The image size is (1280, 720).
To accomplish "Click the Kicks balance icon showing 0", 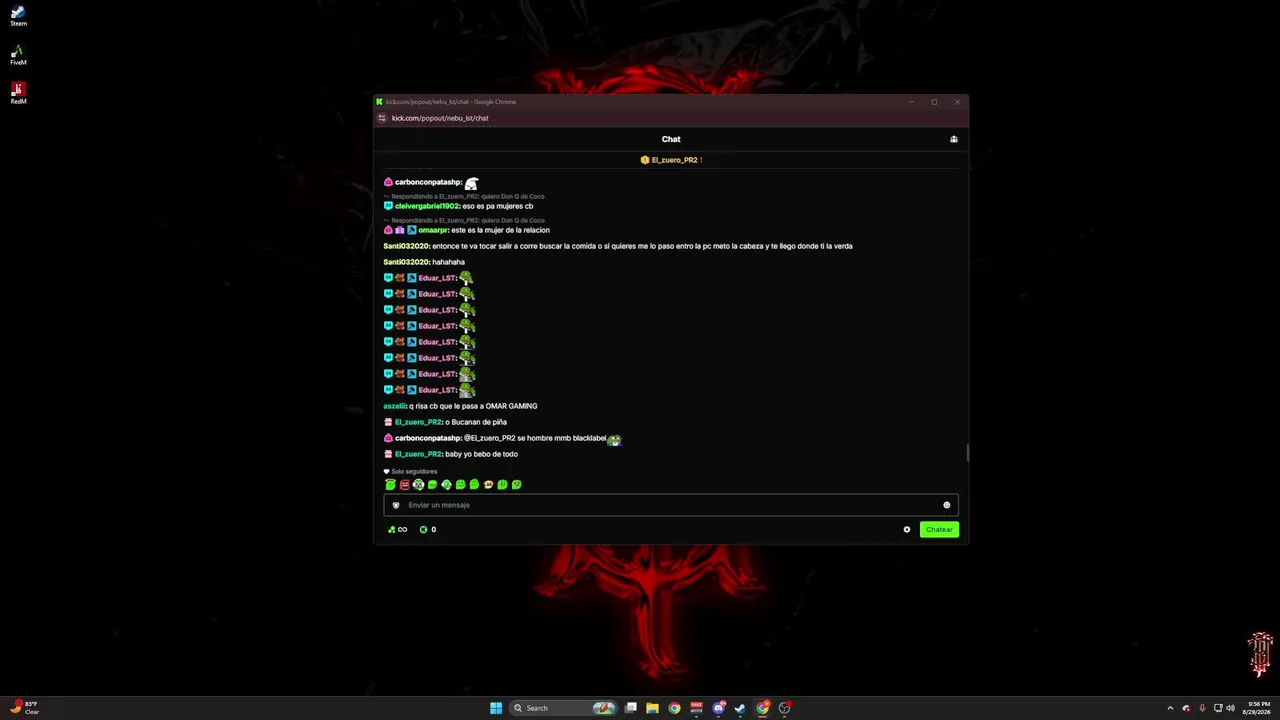I will coord(428,530).
